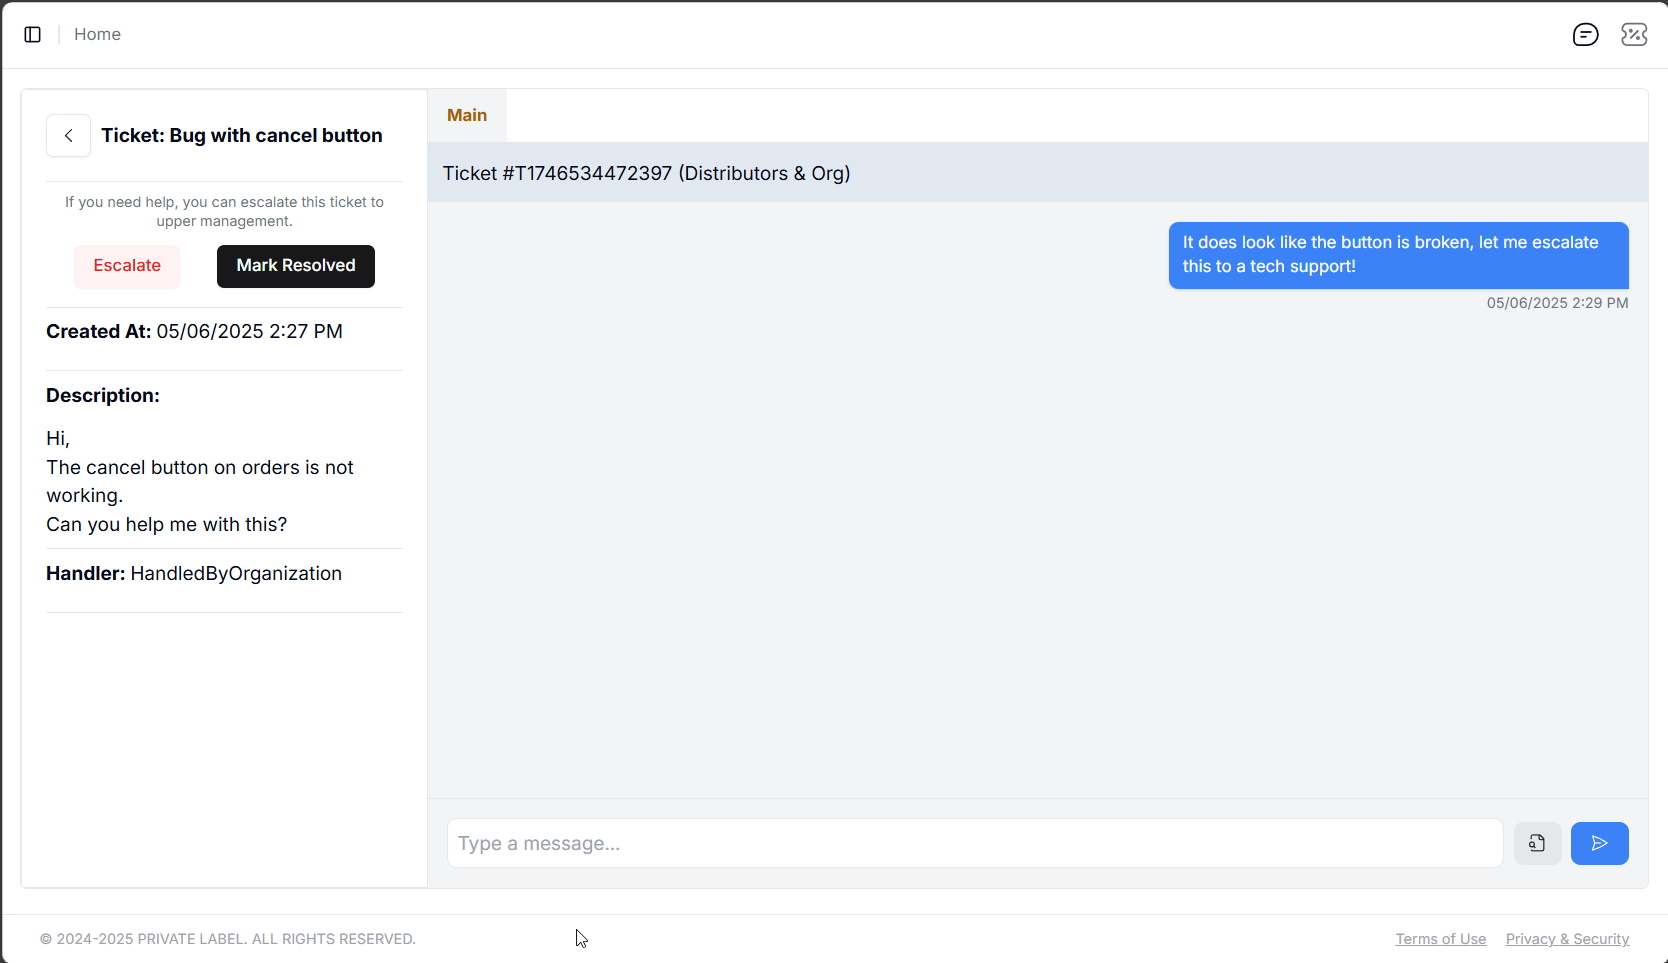Viewport: 1668px width, 963px height.
Task: Click the Created At date line
Action: coord(195,332)
